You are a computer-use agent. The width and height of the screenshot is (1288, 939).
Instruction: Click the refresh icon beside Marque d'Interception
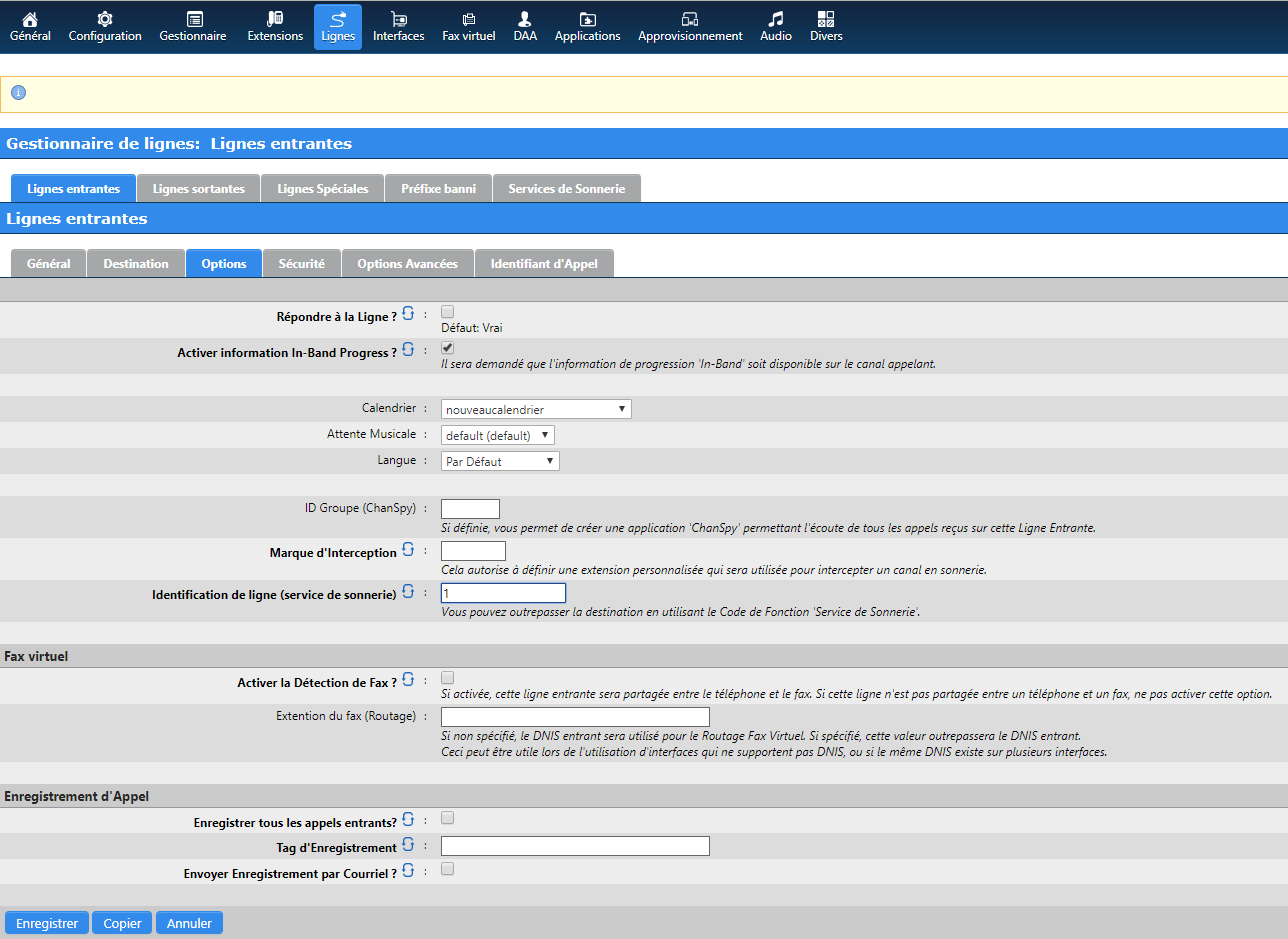(408, 550)
